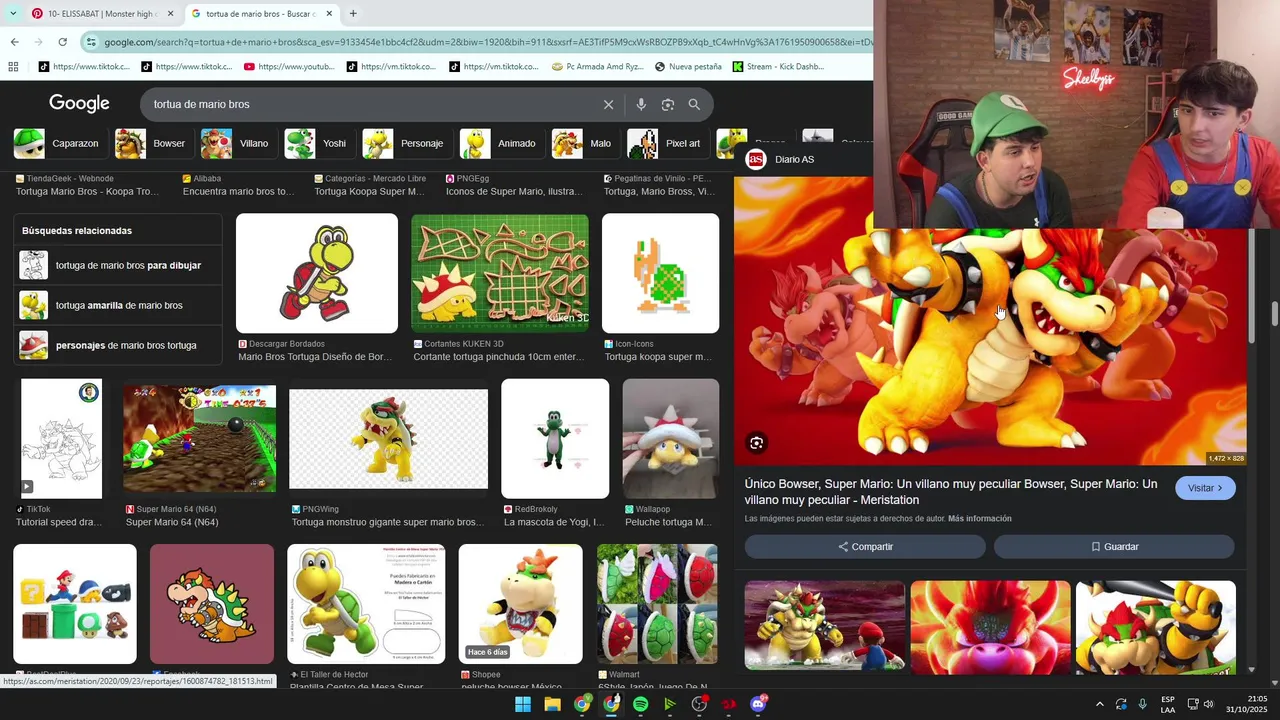Screen dimensions: 1280x720
Task: Open the Shopee peluche Bowser image
Action: [520, 604]
